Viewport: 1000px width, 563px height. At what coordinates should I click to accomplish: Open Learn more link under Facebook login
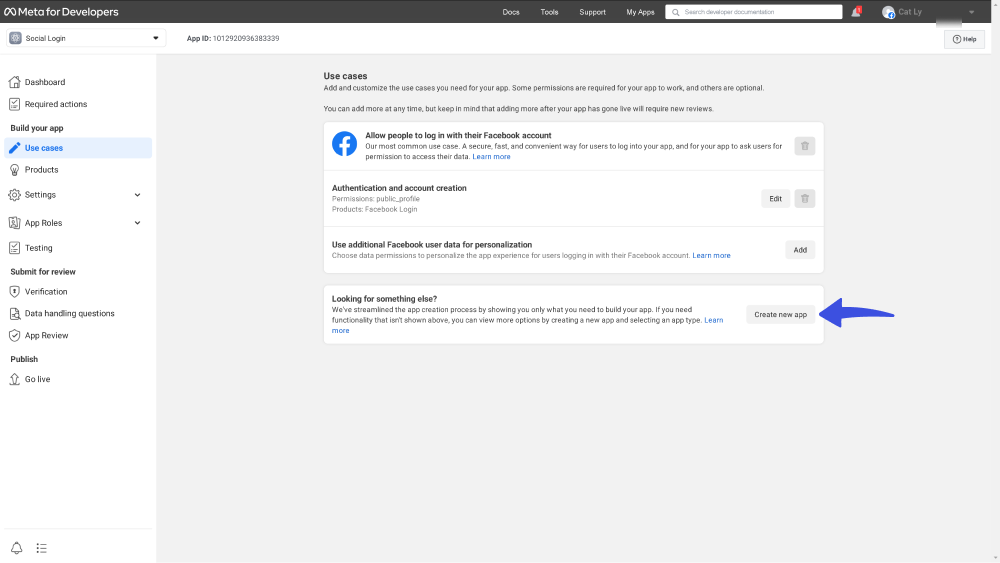point(491,157)
